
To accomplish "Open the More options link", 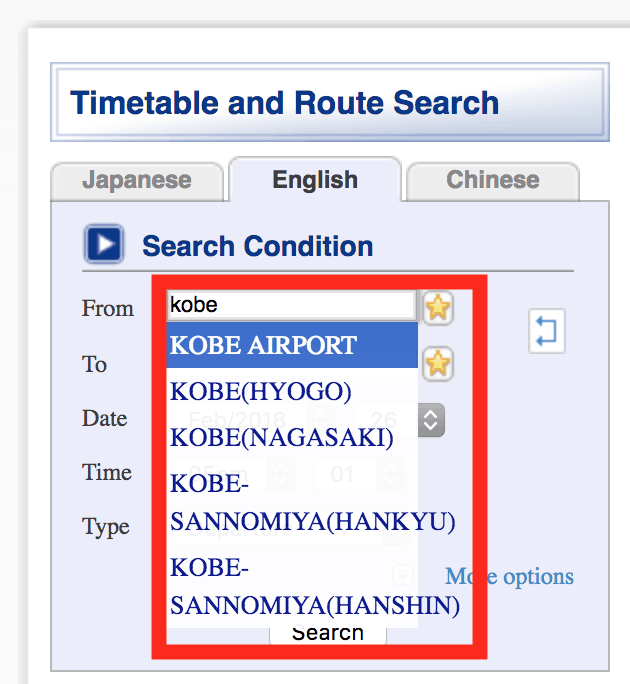I will (510, 577).
